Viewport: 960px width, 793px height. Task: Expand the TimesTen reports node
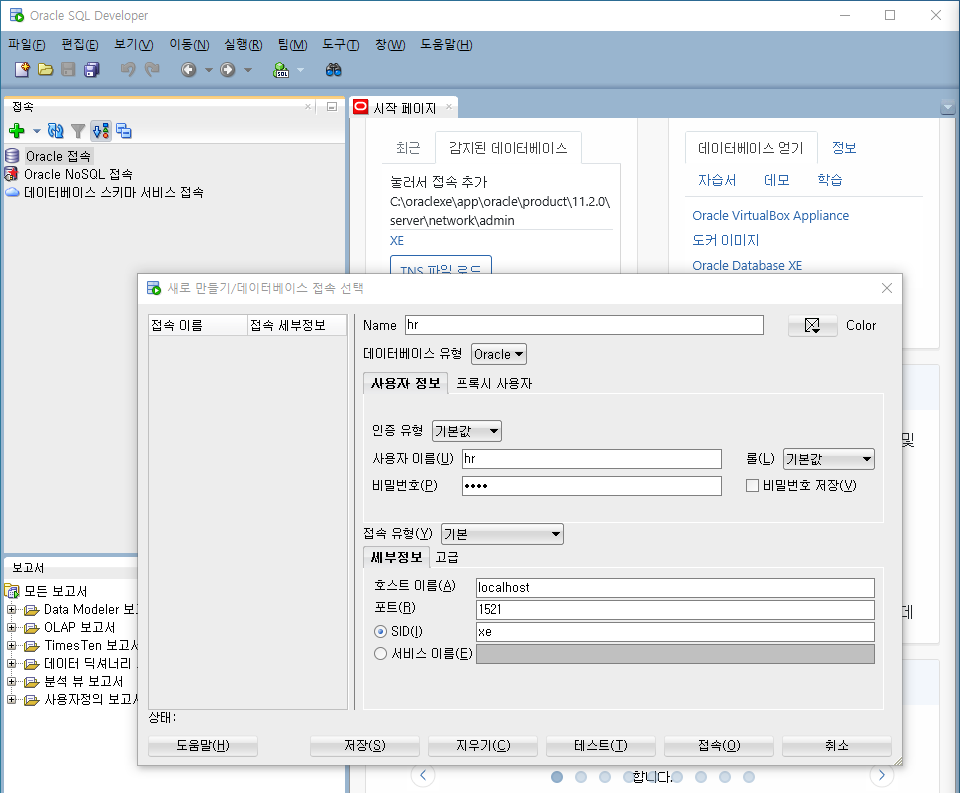11,645
